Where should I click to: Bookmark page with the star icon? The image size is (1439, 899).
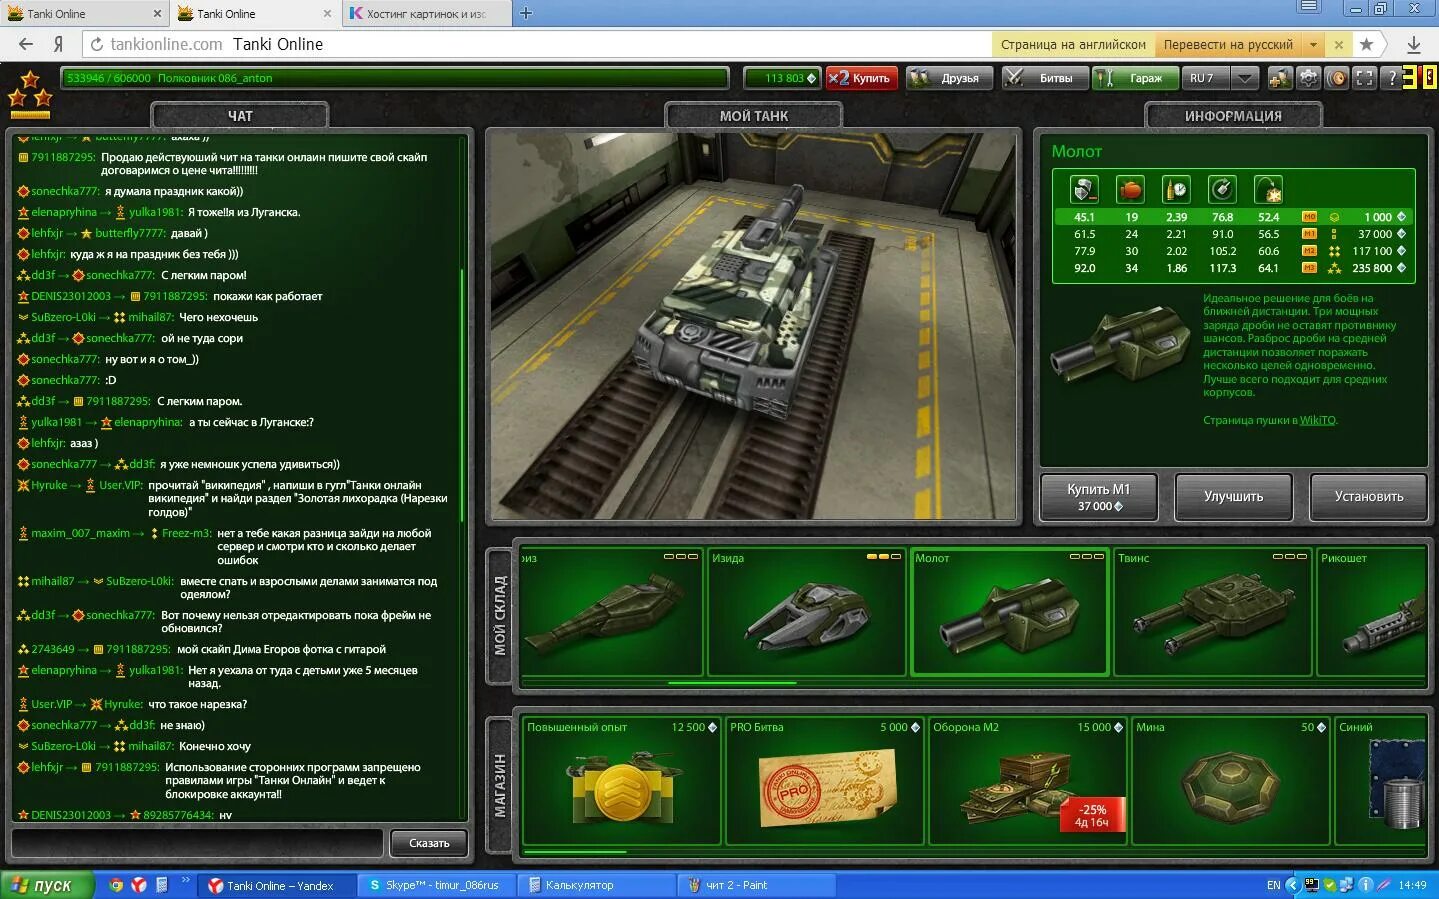[1366, 44]
